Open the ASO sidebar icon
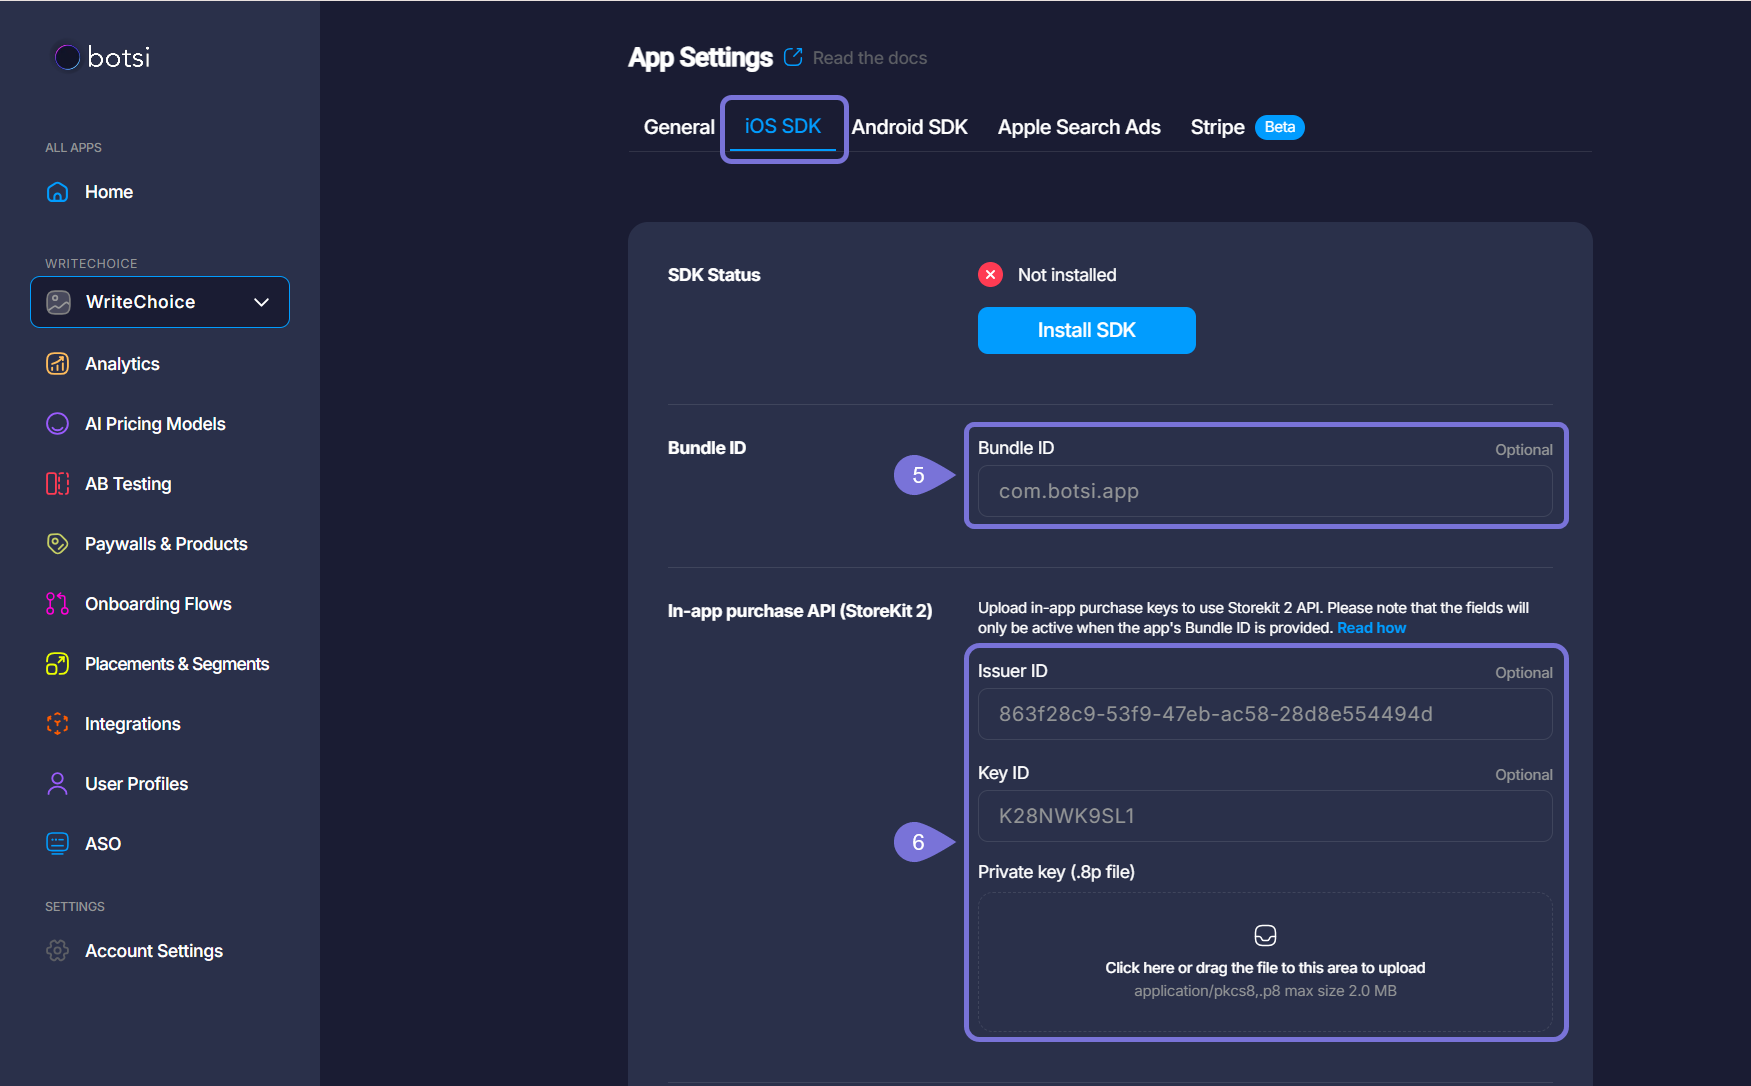This screenshot has height=1086, width=1751. [x=58, y=844]
